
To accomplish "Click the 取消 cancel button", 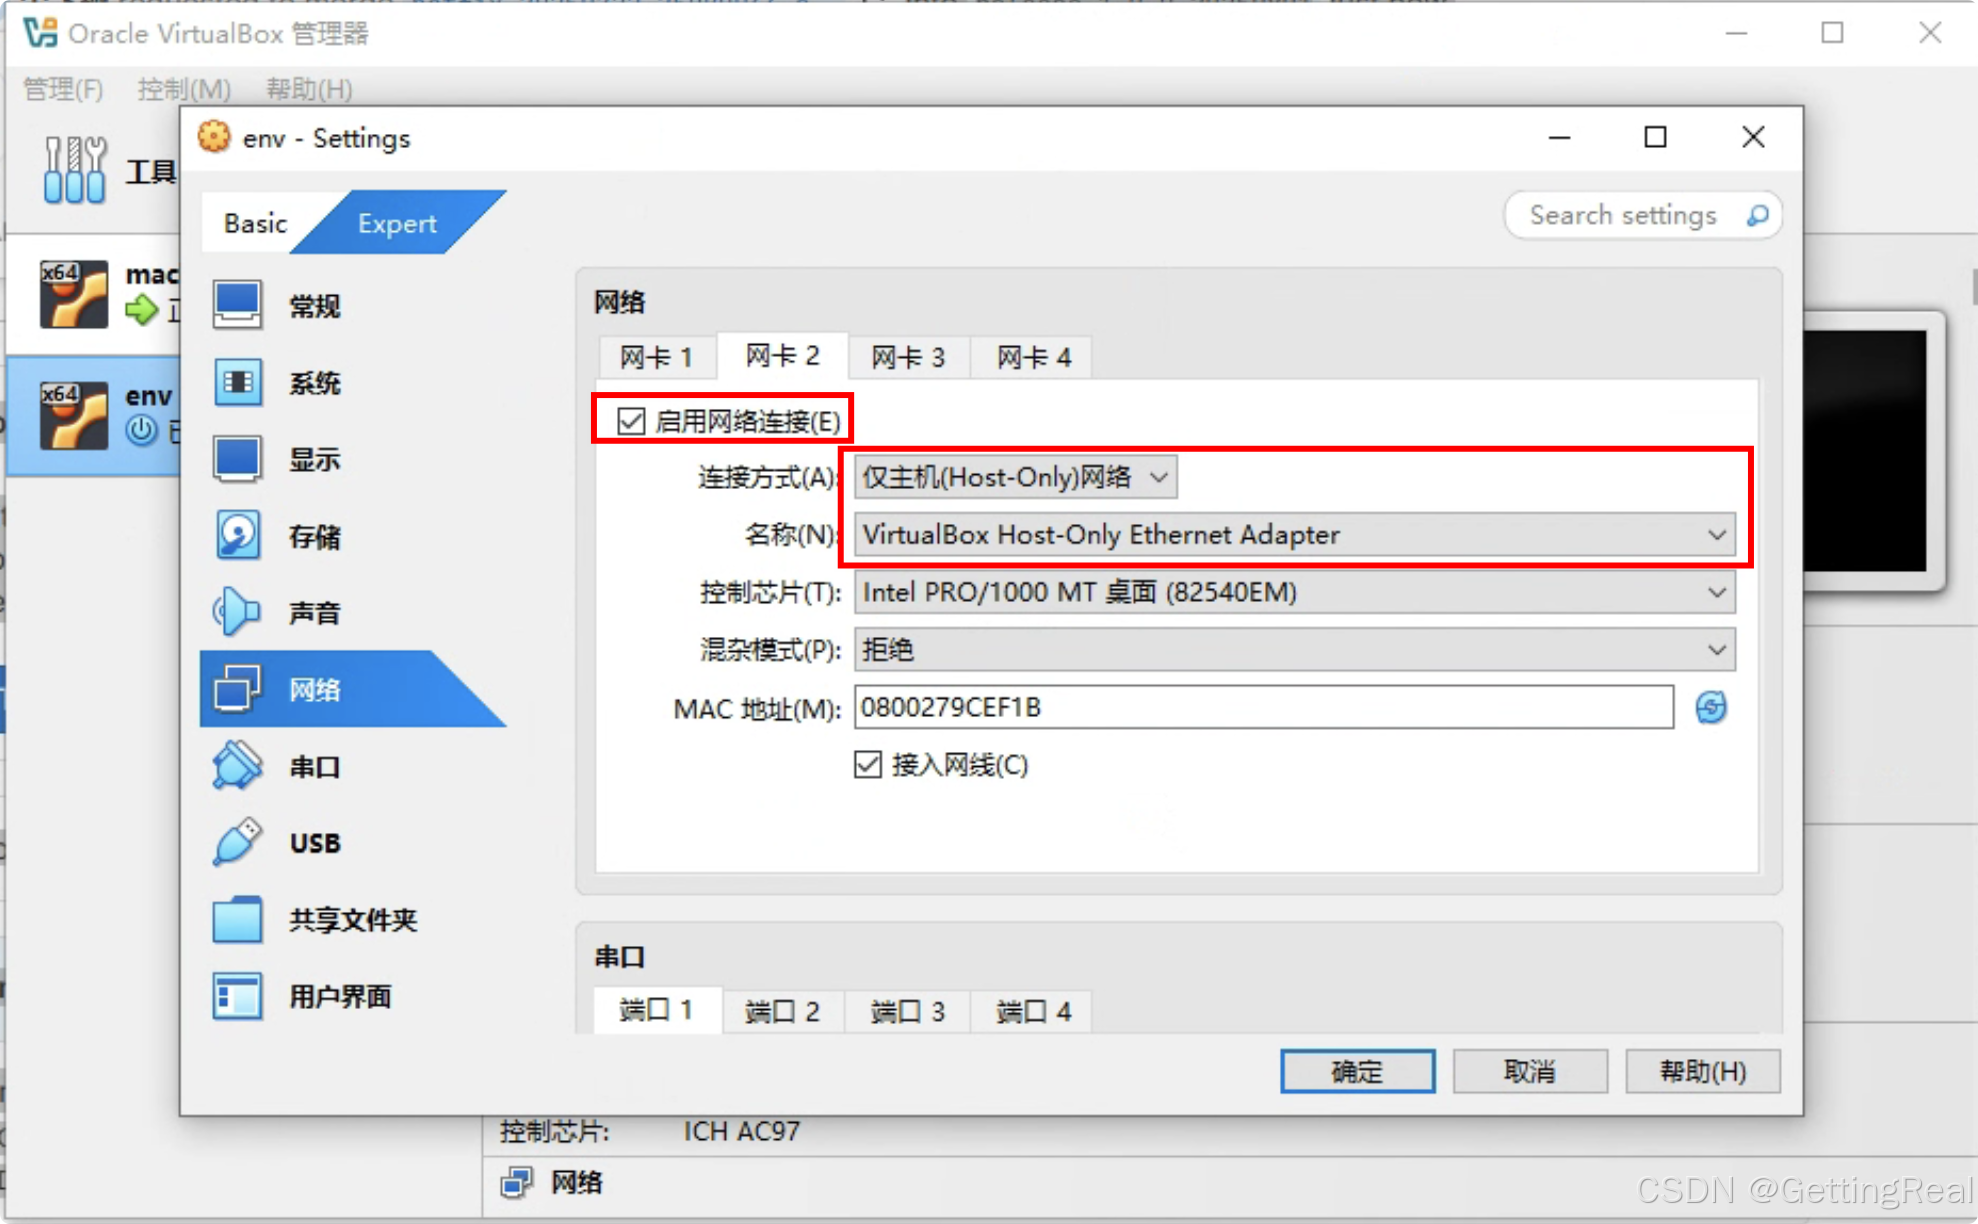I will tap(1530, 1071).
